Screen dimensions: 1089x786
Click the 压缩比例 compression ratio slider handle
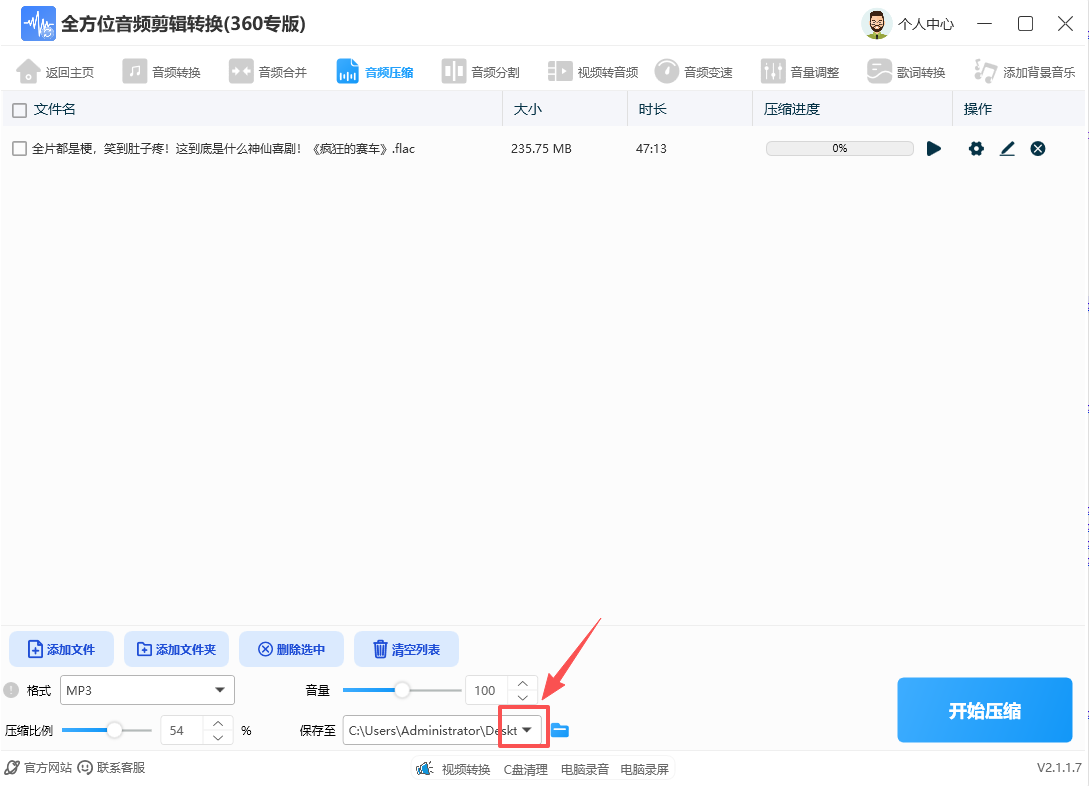113,730
